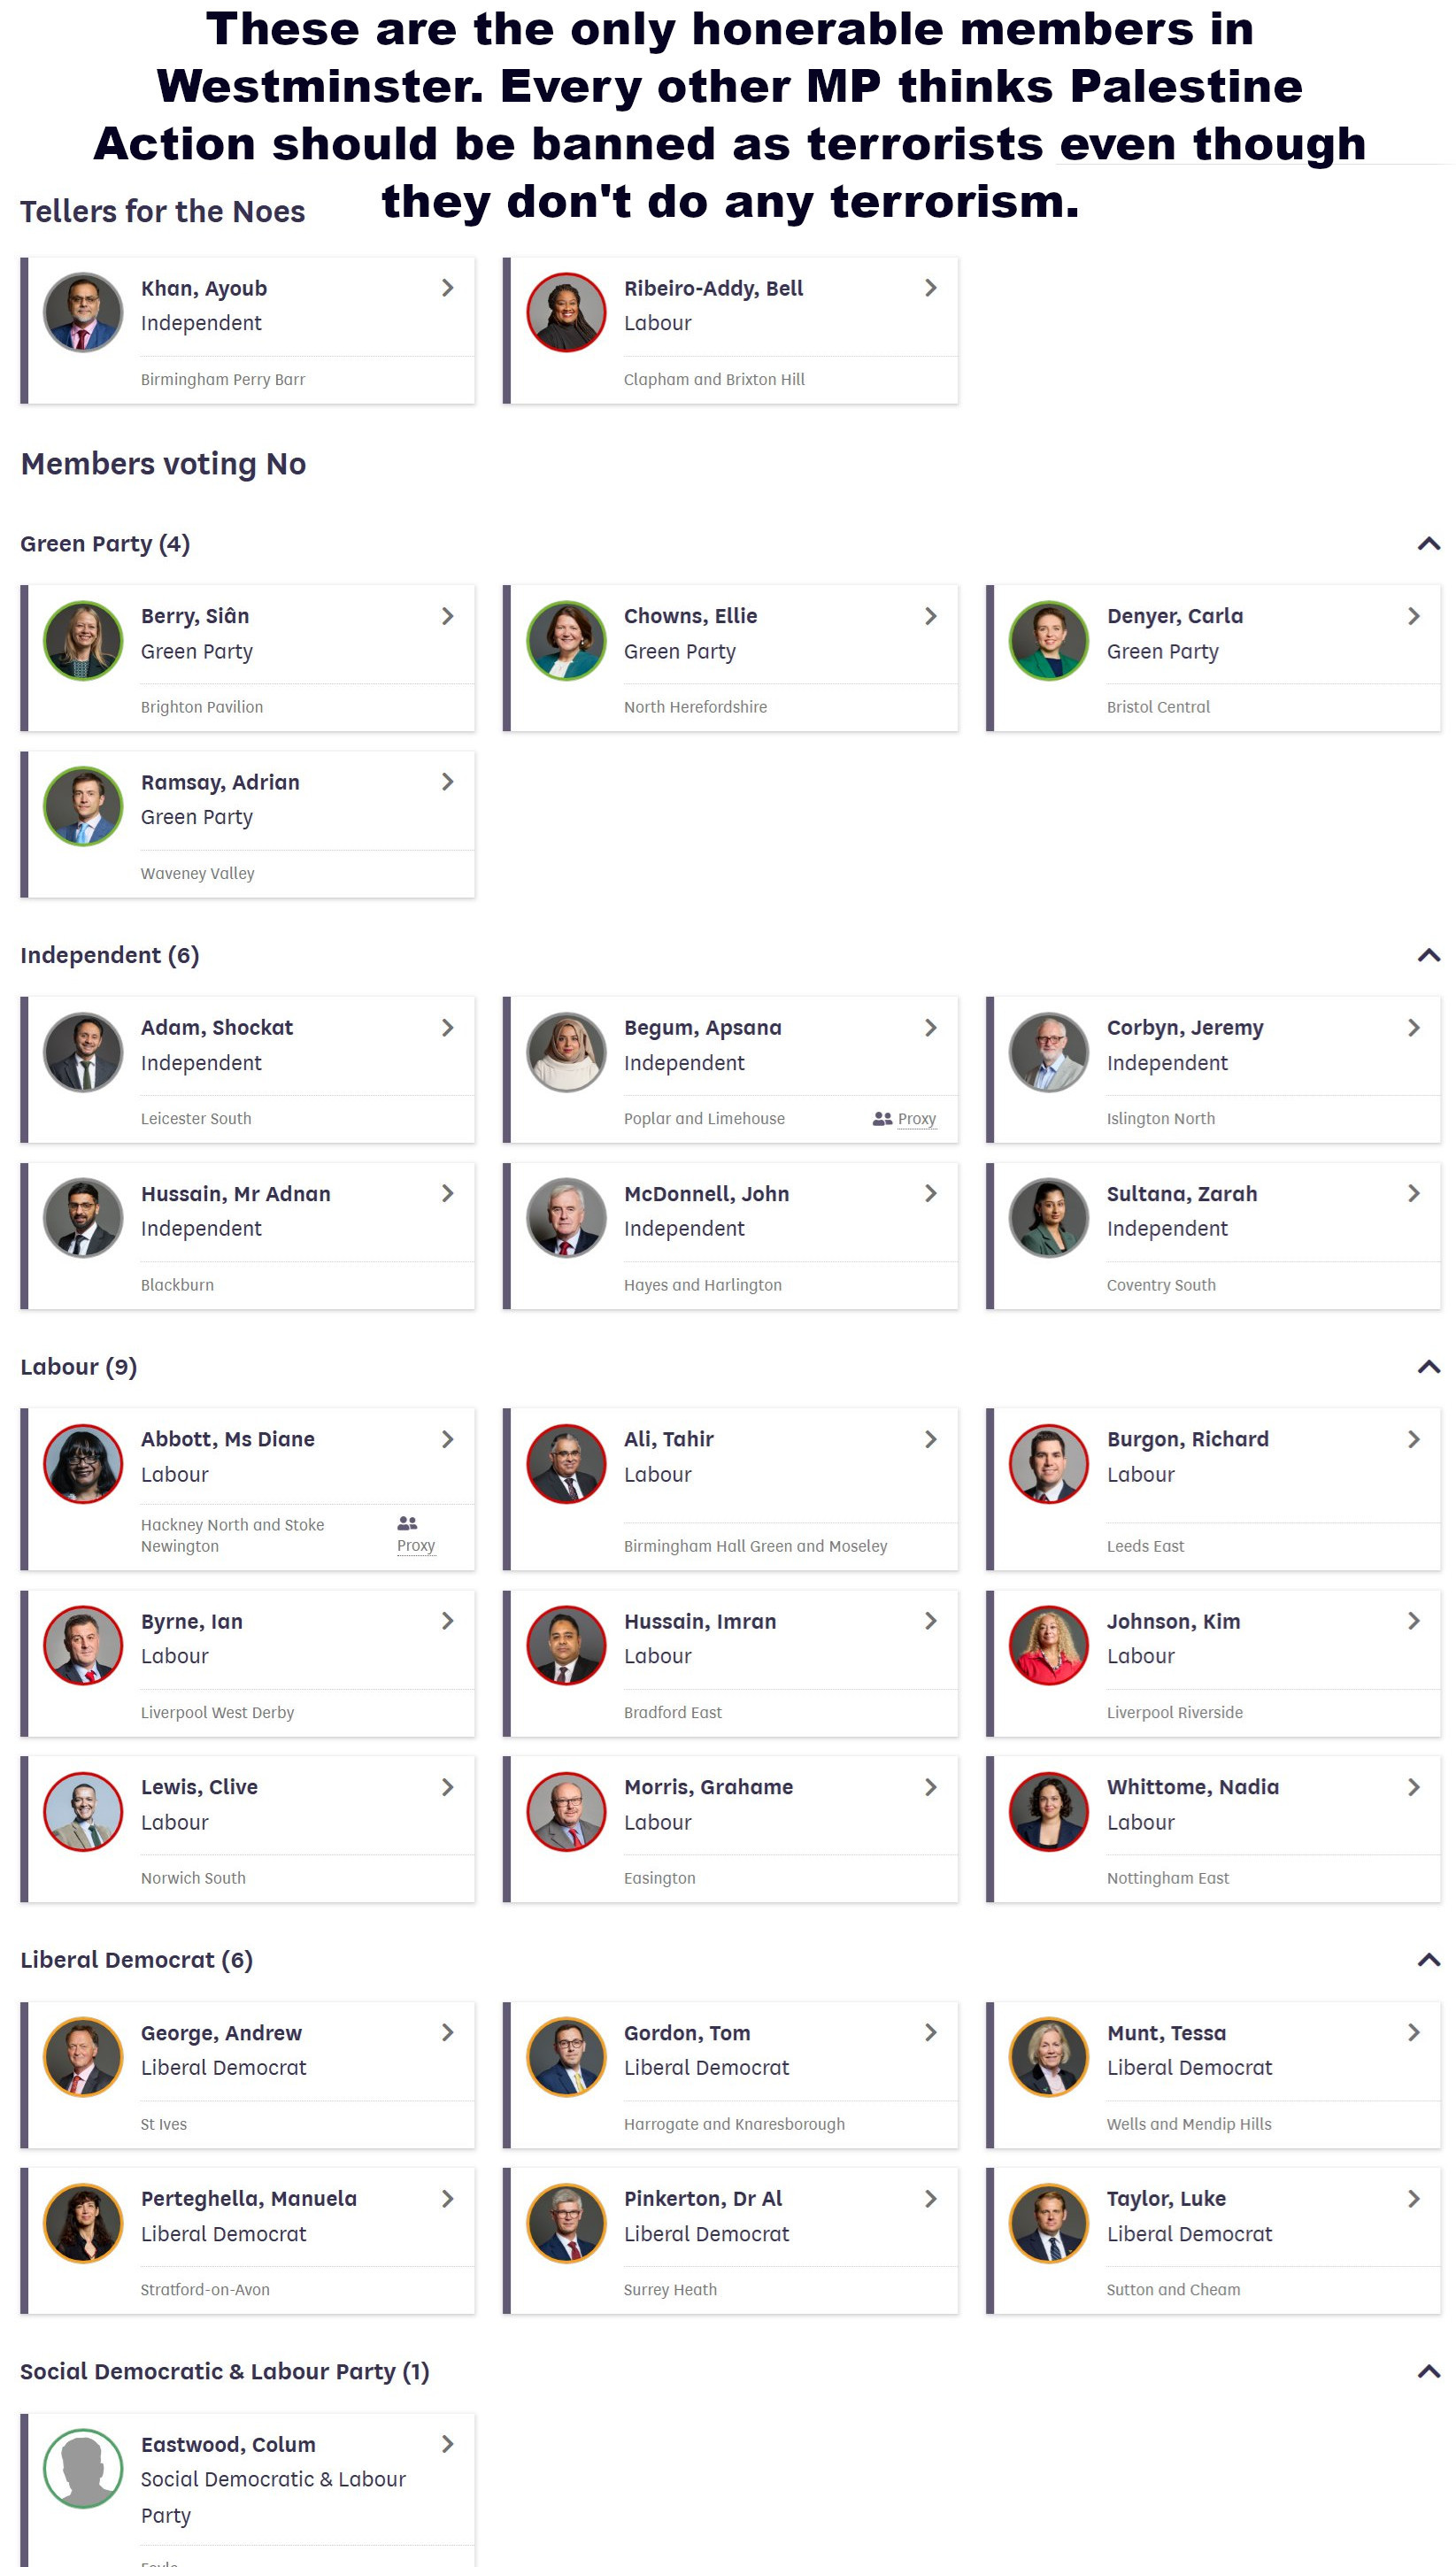Image resolution: width=1456 pixels, height=2567 pixels.
Task: Click the proxy icon on Diane Abbott's card
Action: (407, 1523)
